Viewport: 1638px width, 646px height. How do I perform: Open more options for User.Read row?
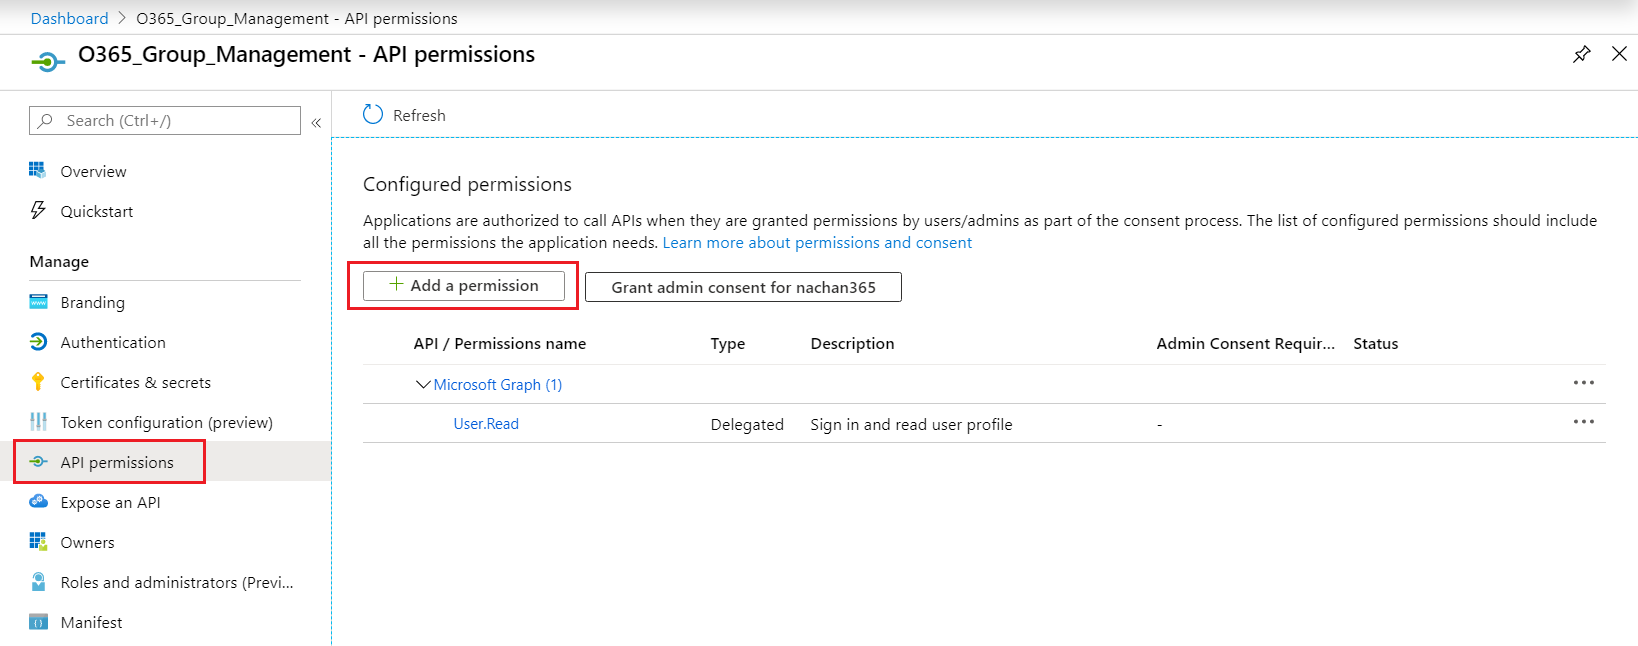point(1583,422)
